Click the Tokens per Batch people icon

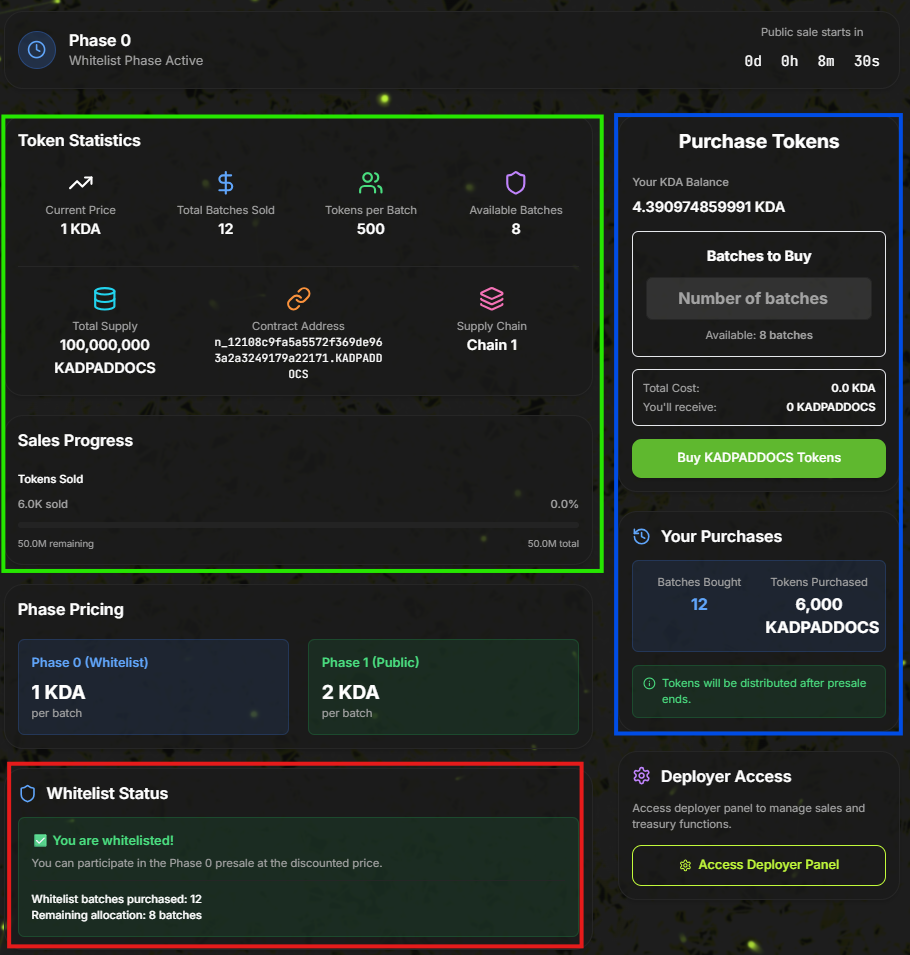(x=371, y=183)
